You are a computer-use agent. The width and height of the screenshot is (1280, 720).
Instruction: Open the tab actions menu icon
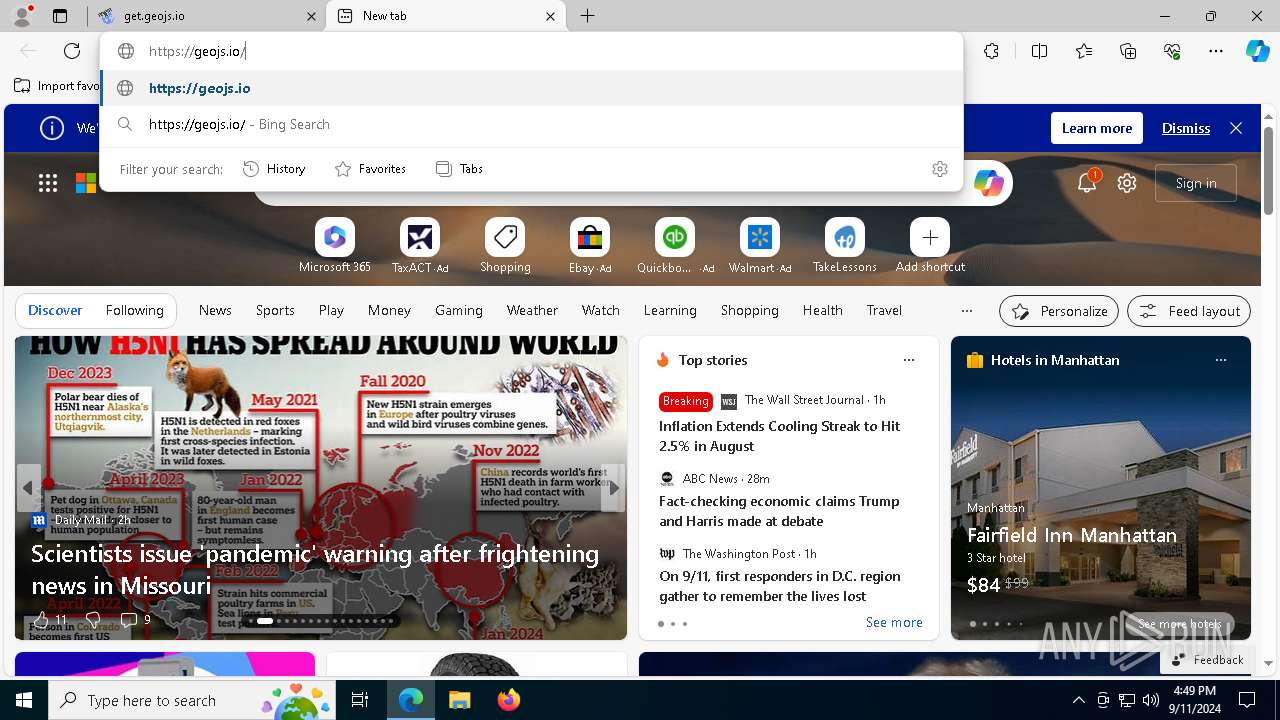tap(60, 16)
